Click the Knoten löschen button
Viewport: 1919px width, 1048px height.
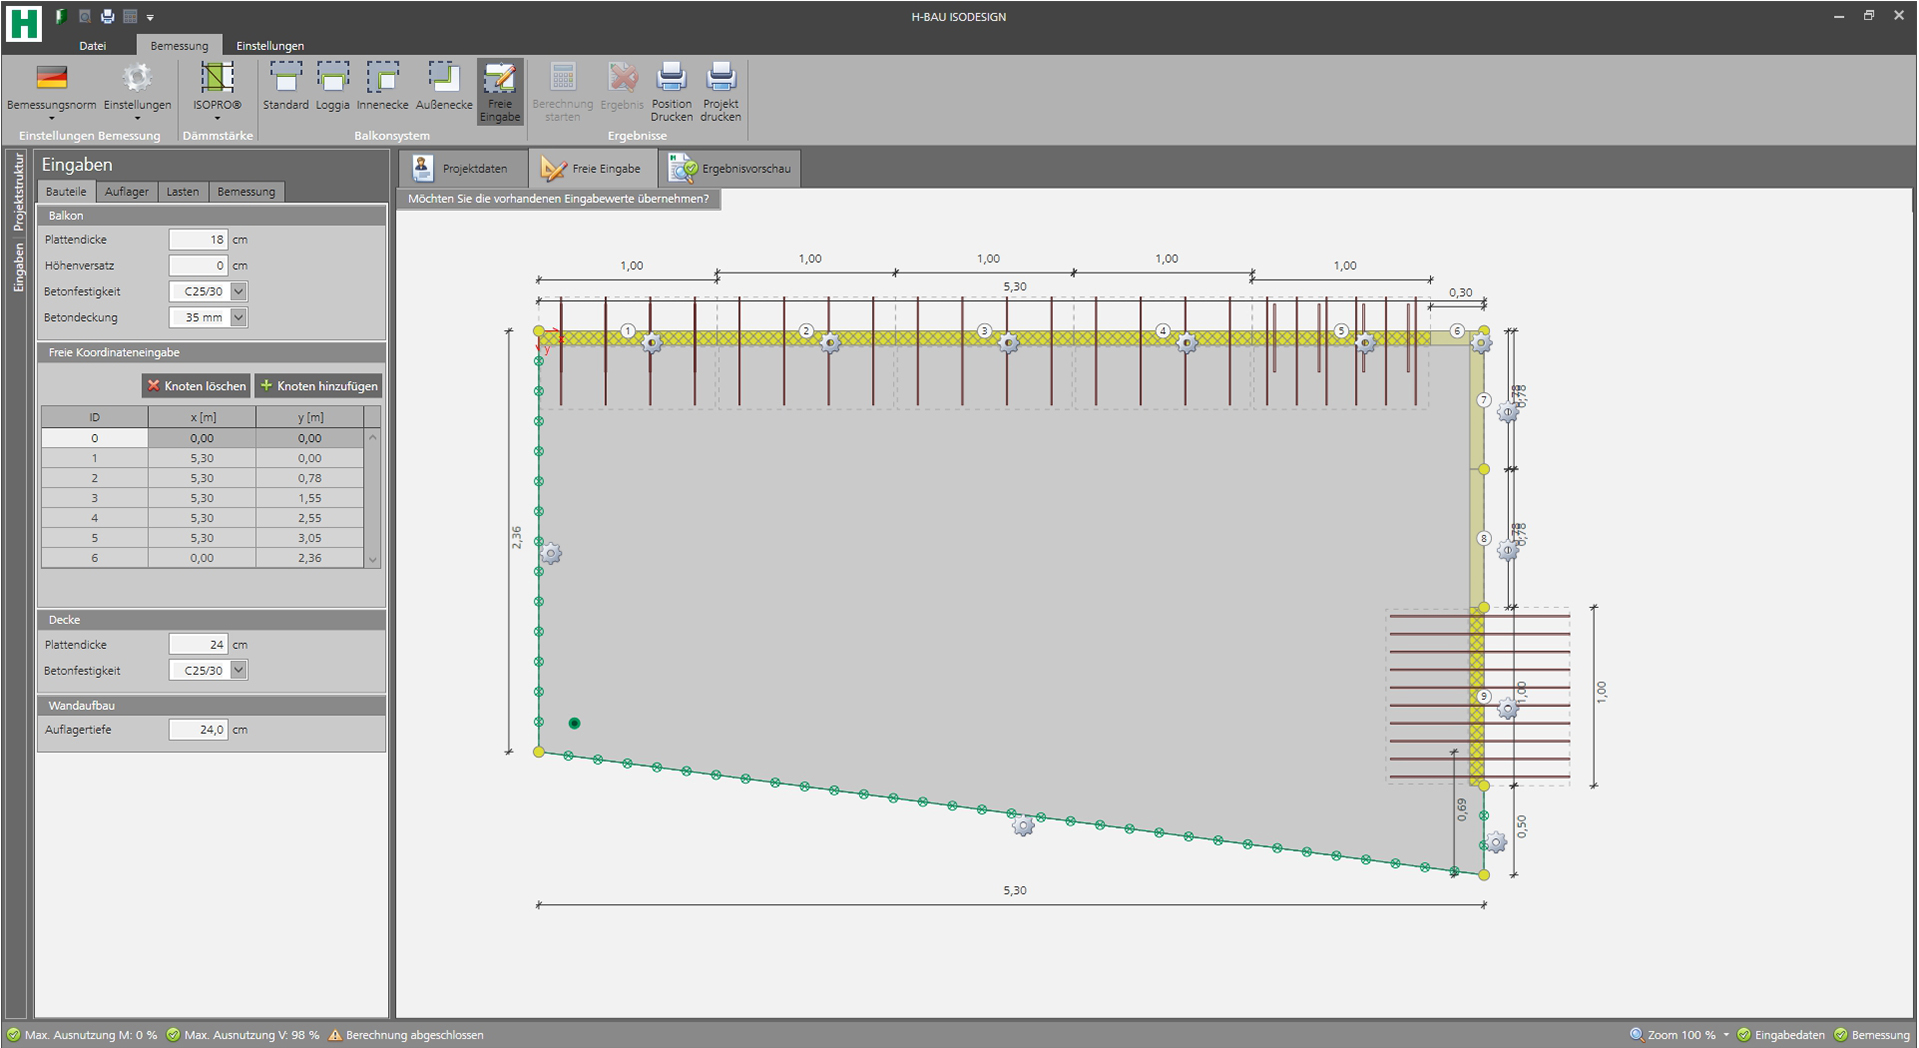(196, 386)
